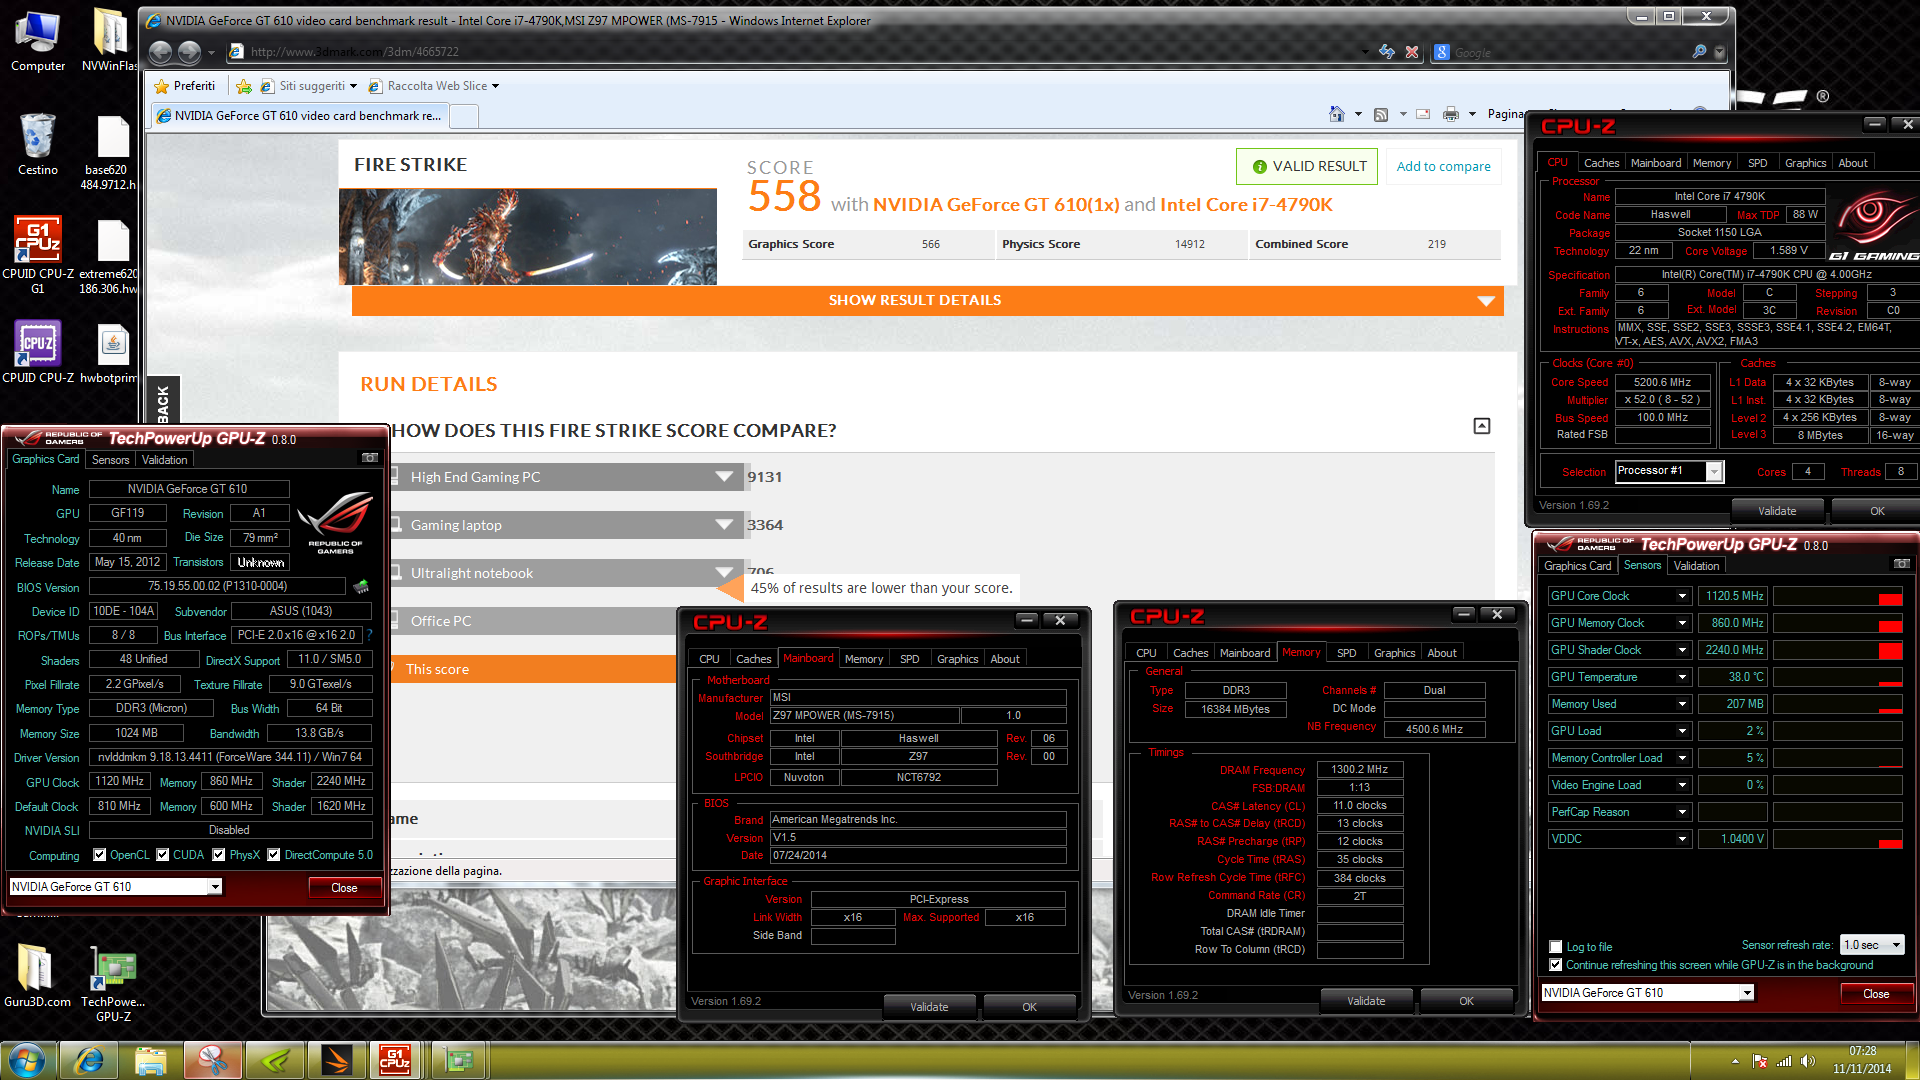Click the browser address bar URL field
1920x1080 pixels.
tap(800, 52)
